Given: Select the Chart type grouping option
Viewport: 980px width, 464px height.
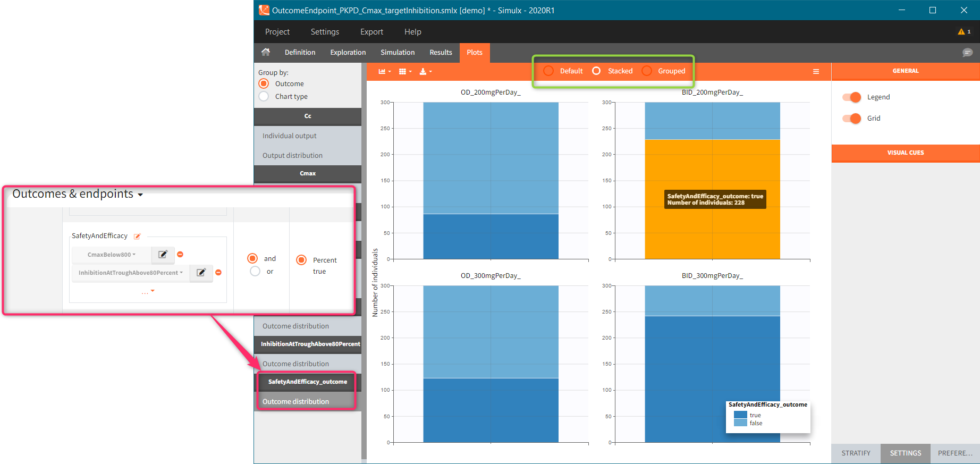Looking at the screenshot, I should 264,97.
